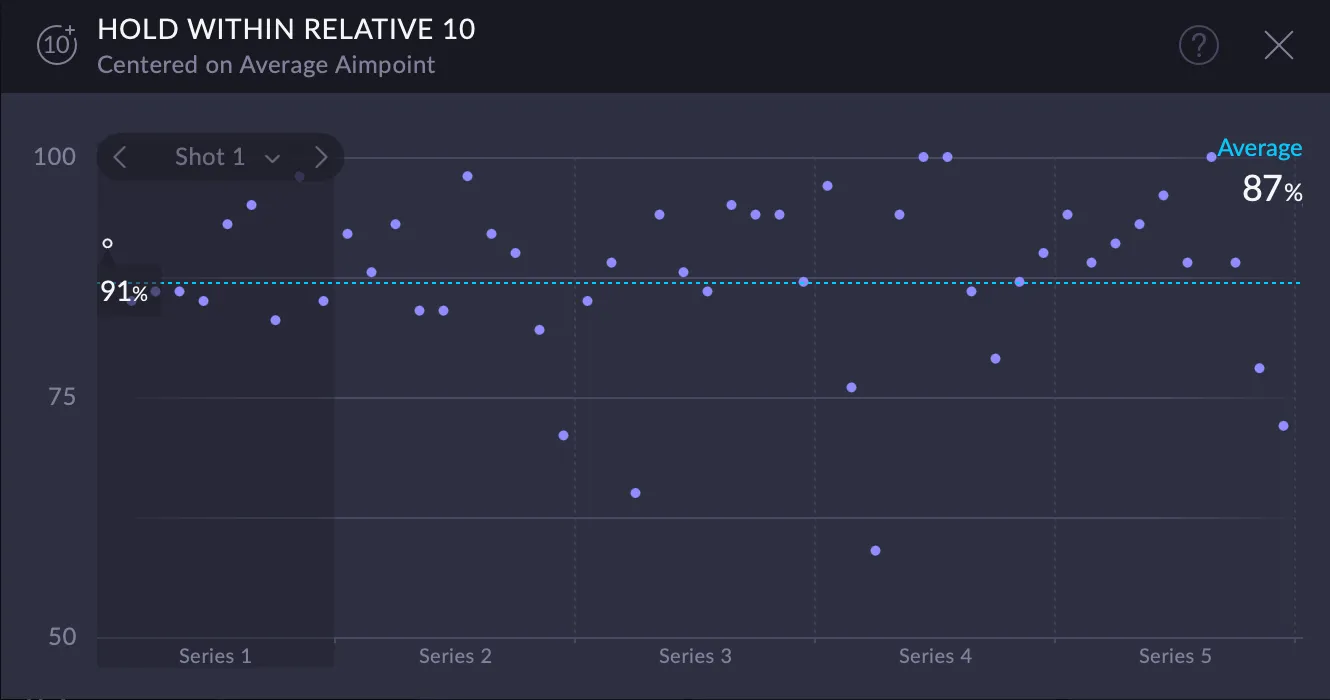Click the highlighted Shot 1 data point
1330x700 pixels.
pyautogui.click(x=107, y=243)
